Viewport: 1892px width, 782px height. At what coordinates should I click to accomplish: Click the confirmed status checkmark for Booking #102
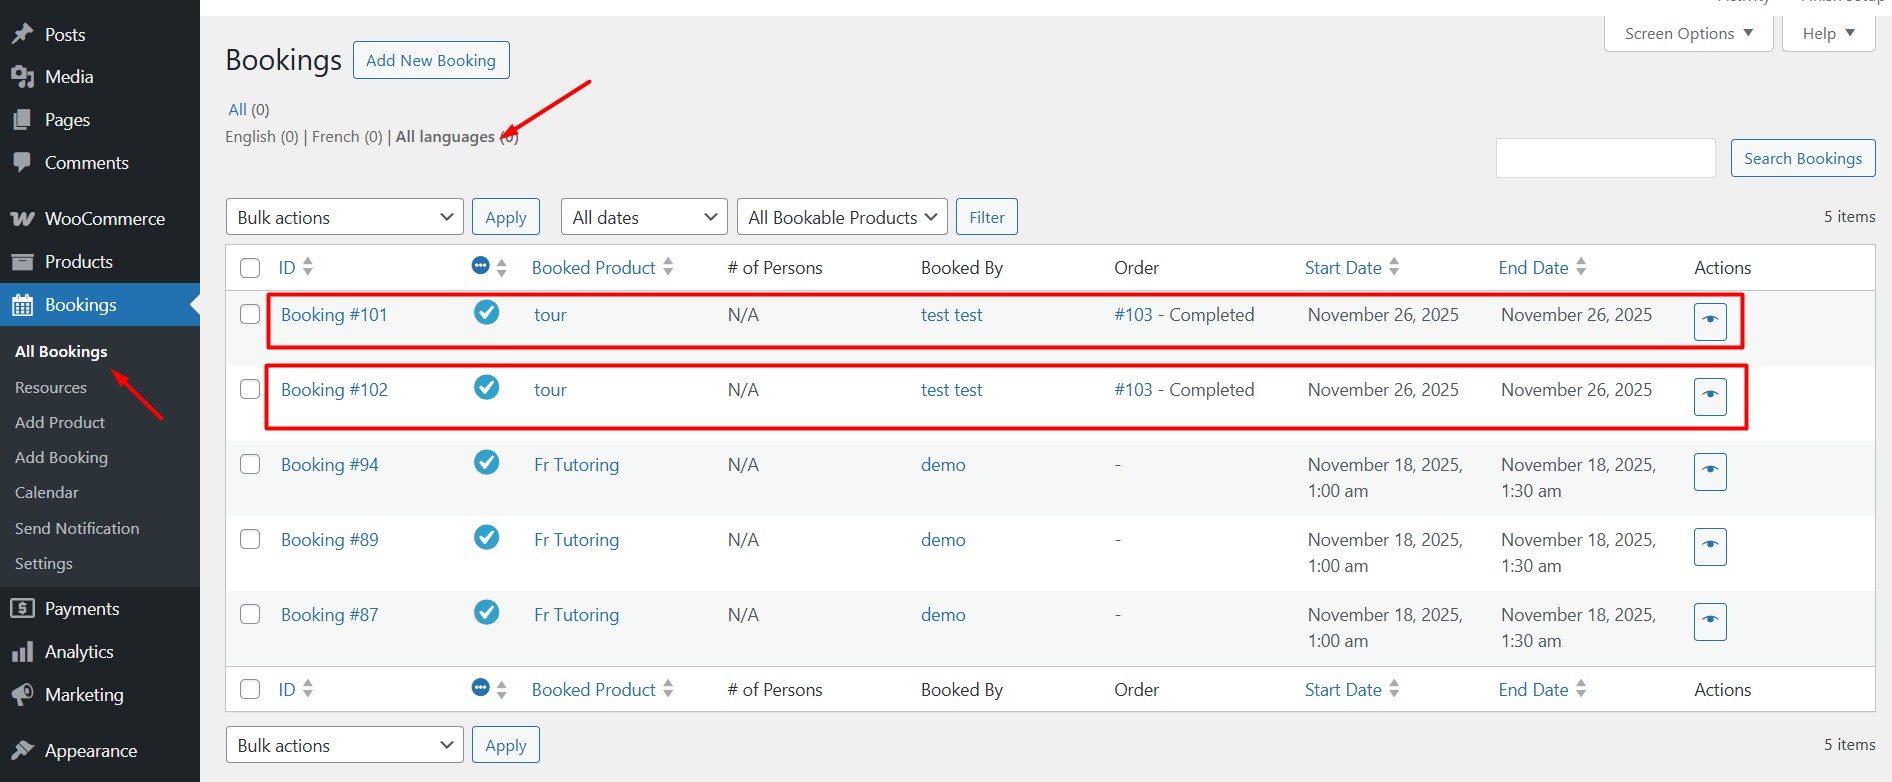click(x=486, y=387)
